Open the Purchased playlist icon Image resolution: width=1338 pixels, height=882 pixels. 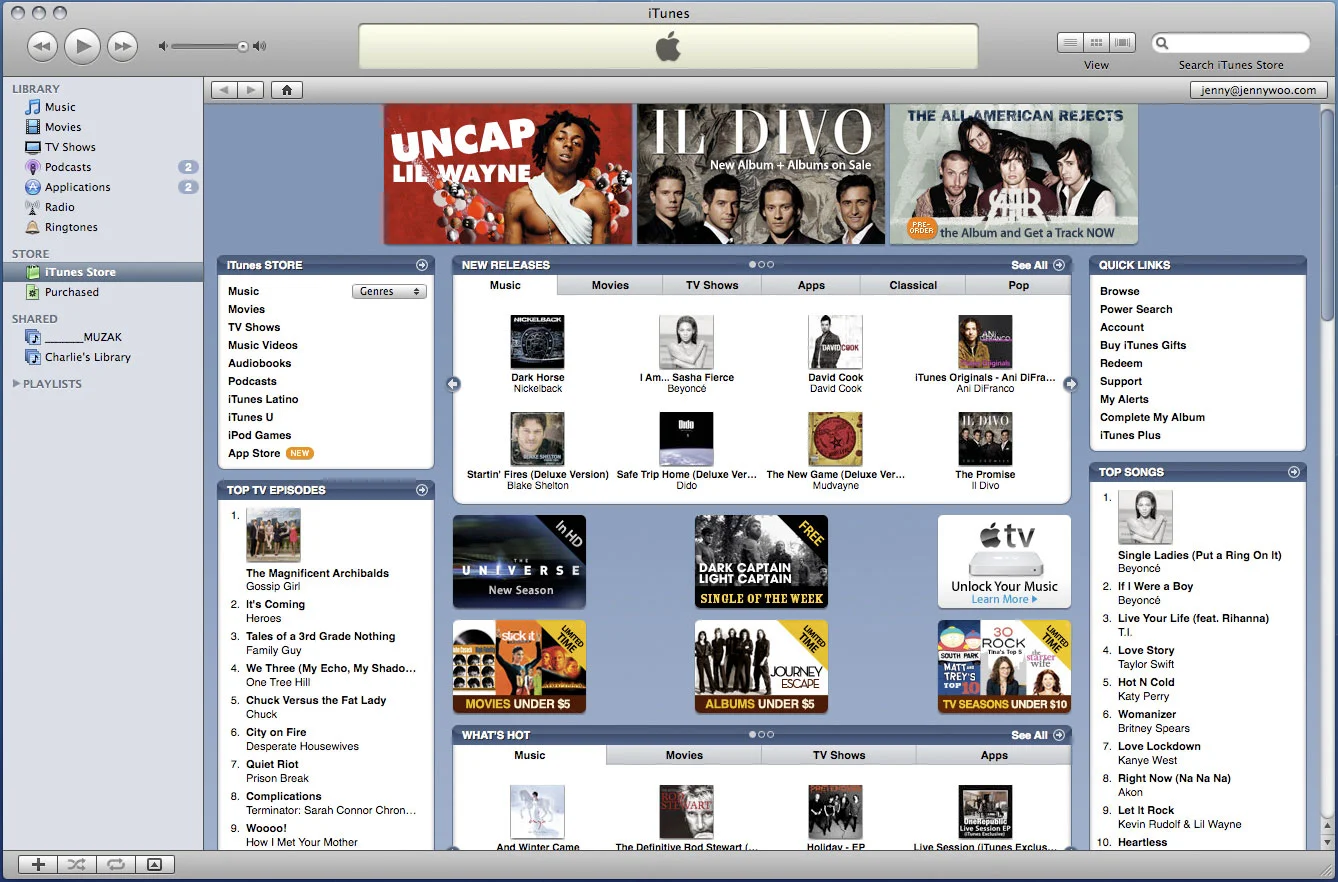coord(33,292)
